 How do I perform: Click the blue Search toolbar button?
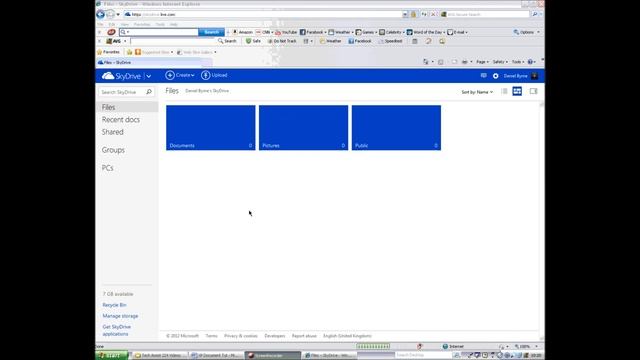(x=211, y=32)
